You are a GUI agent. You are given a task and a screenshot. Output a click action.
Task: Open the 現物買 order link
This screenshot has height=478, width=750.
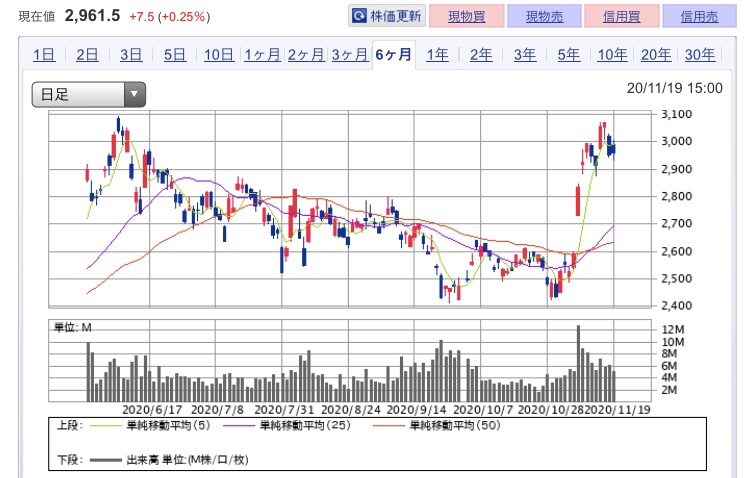pos(466,16)
